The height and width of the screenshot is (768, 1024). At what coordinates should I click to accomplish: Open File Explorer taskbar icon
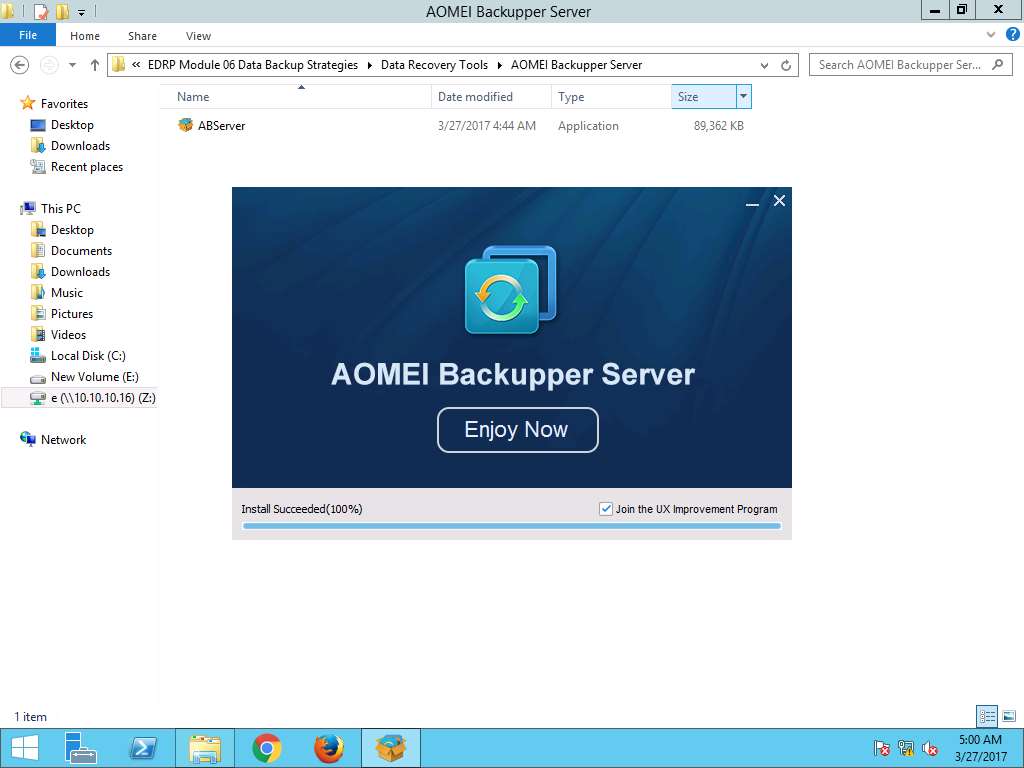(205, 748)
